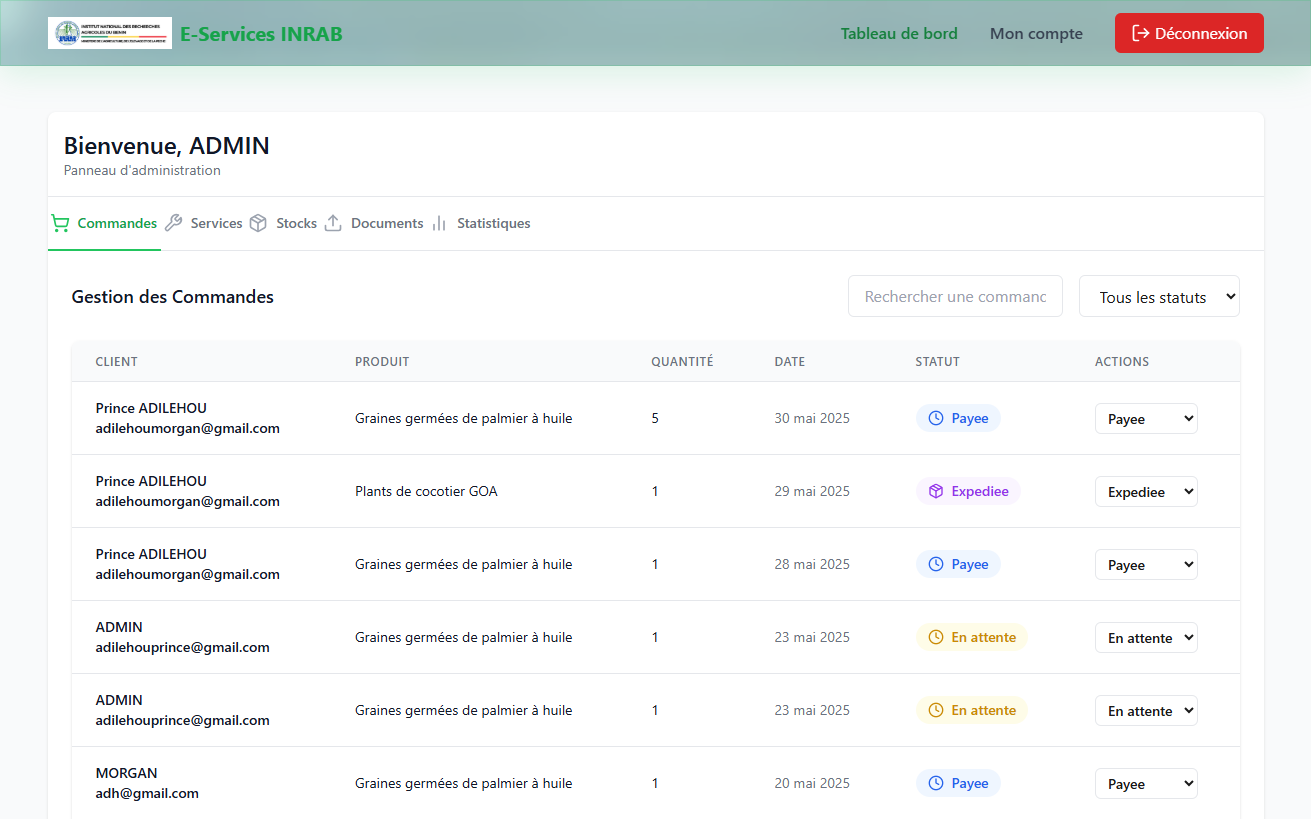Open the Expediee action dropdown for the cocotier order
Screen dimensions: 1311x819
pos(1146,492)
